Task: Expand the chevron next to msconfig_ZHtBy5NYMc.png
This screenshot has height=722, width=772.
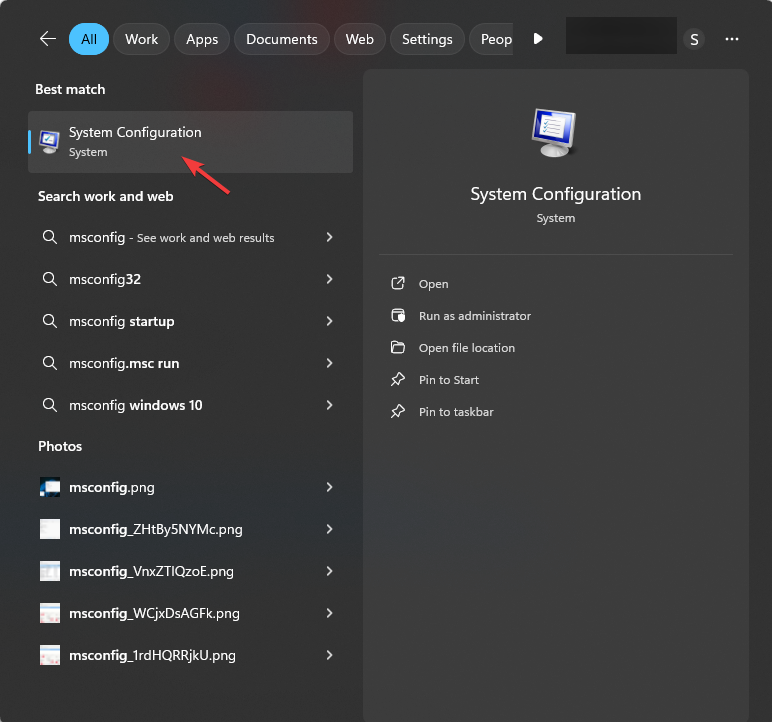Action: tap(329, 529)
